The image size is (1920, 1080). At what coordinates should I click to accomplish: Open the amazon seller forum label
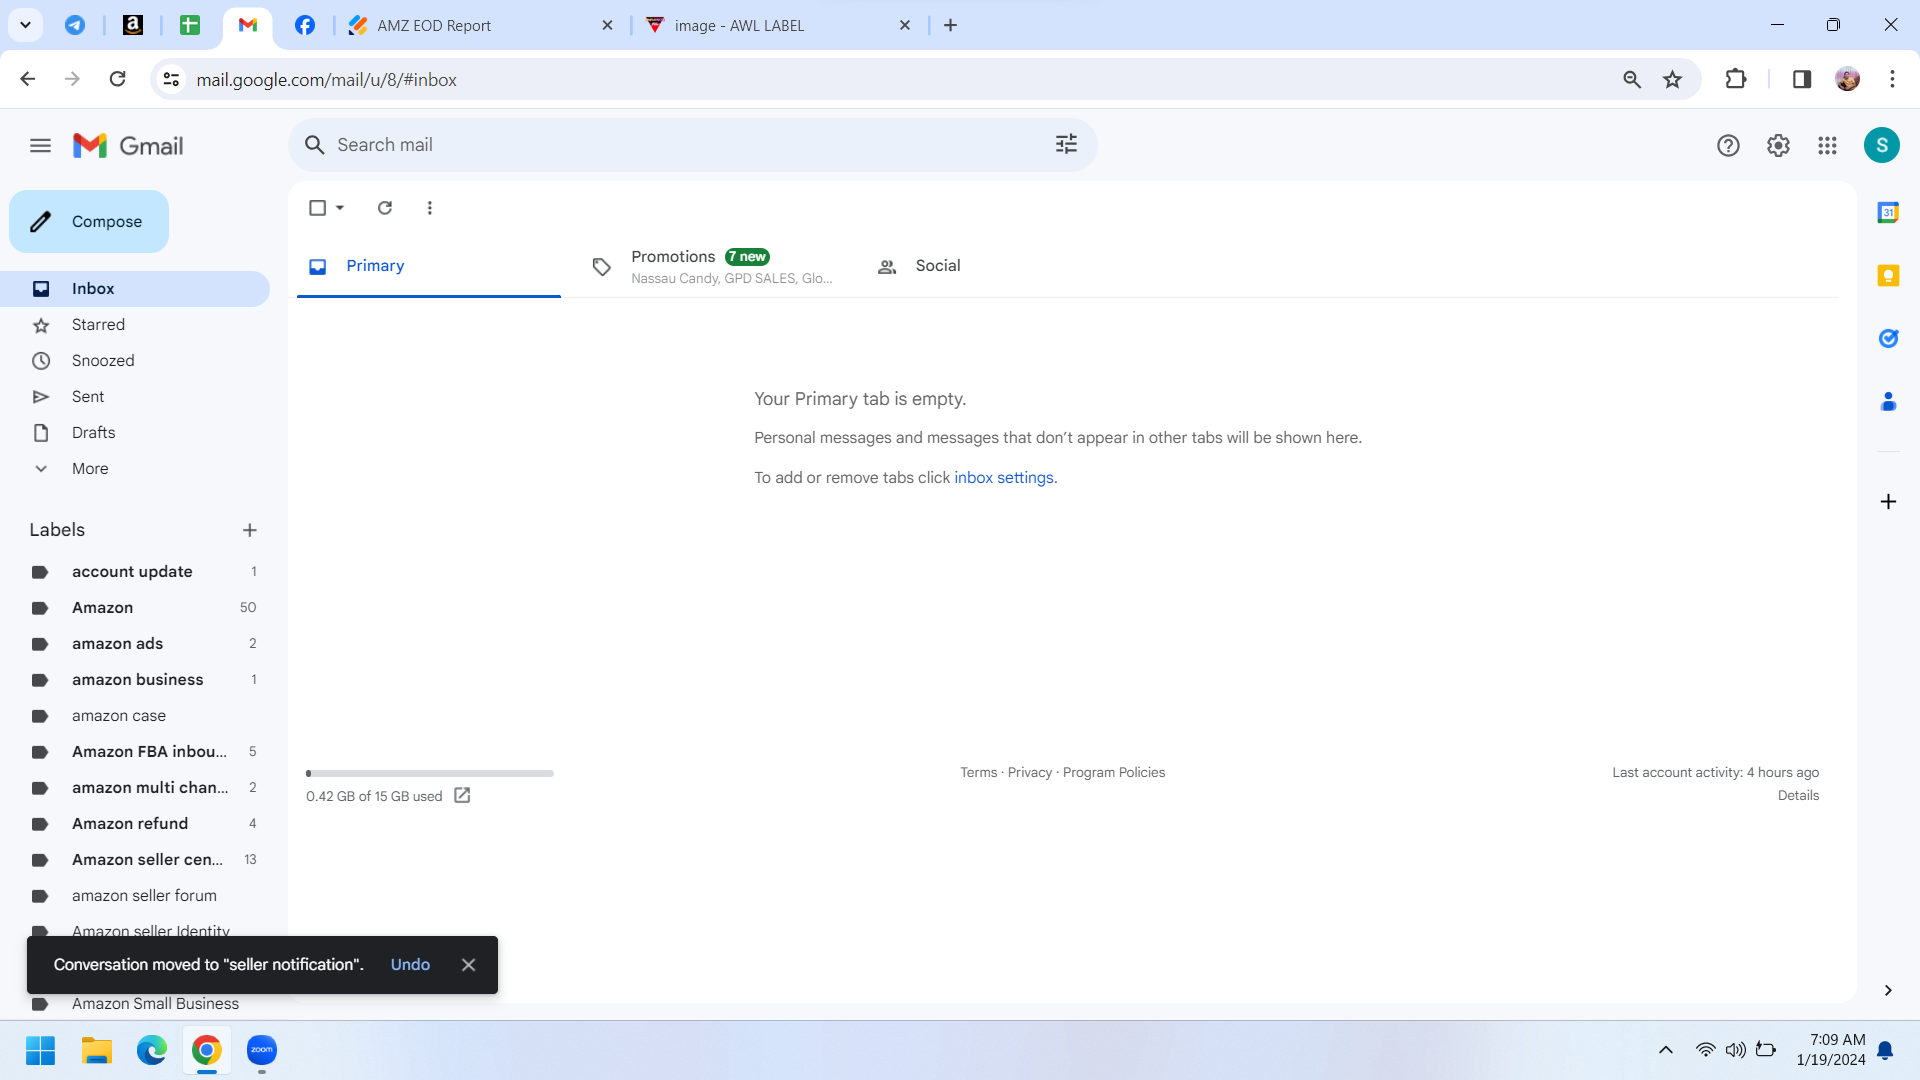[x=135, y=896]
